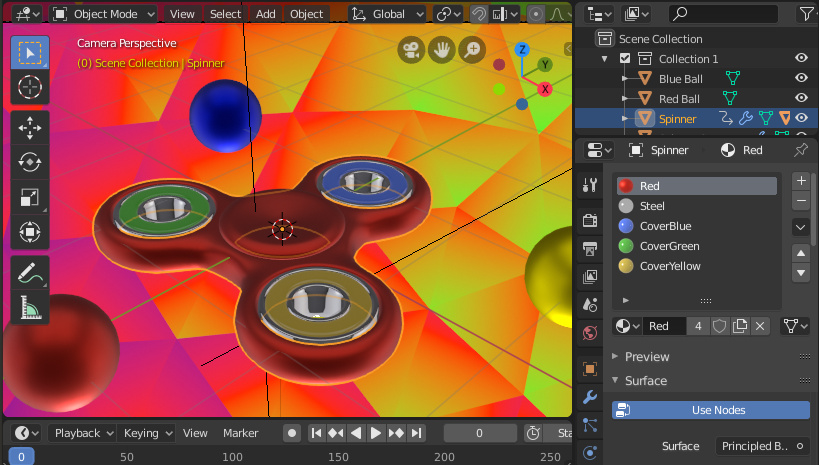Click the magnifier zoom view icon
Viewport: 819px width, 465px height.
(472, 50)
